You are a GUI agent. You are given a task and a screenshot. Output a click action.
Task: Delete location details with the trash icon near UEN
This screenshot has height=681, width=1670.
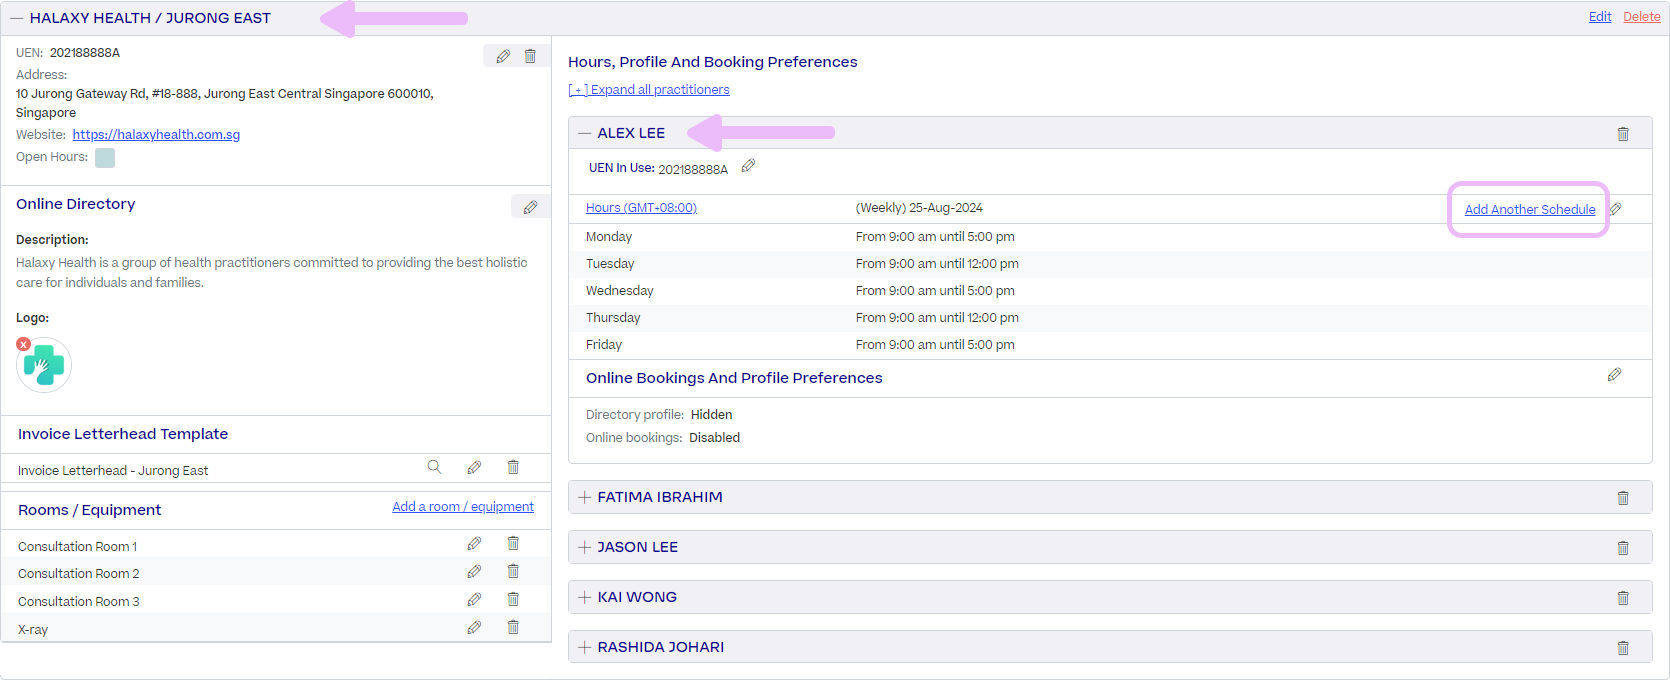(x=530, y=57)
